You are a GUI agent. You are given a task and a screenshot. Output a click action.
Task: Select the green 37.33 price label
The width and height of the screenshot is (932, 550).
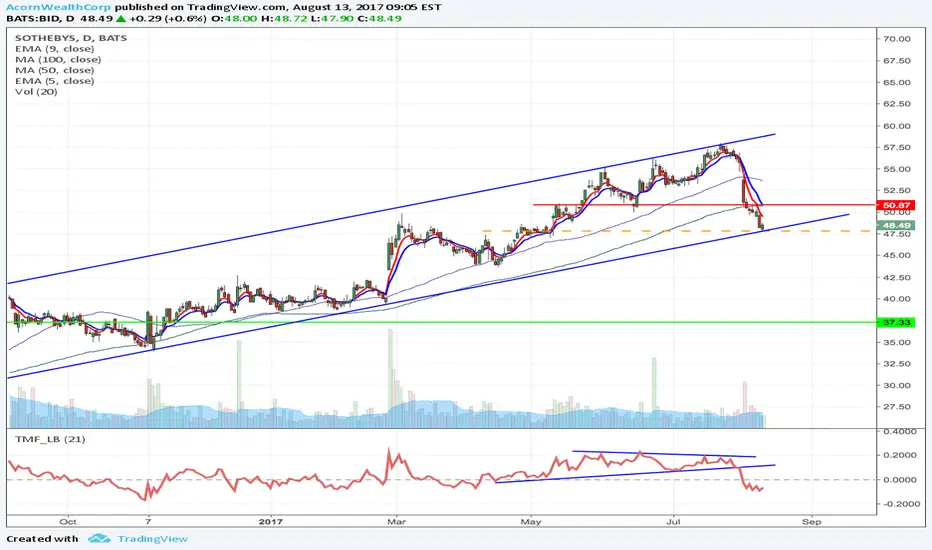click(896, 322)
